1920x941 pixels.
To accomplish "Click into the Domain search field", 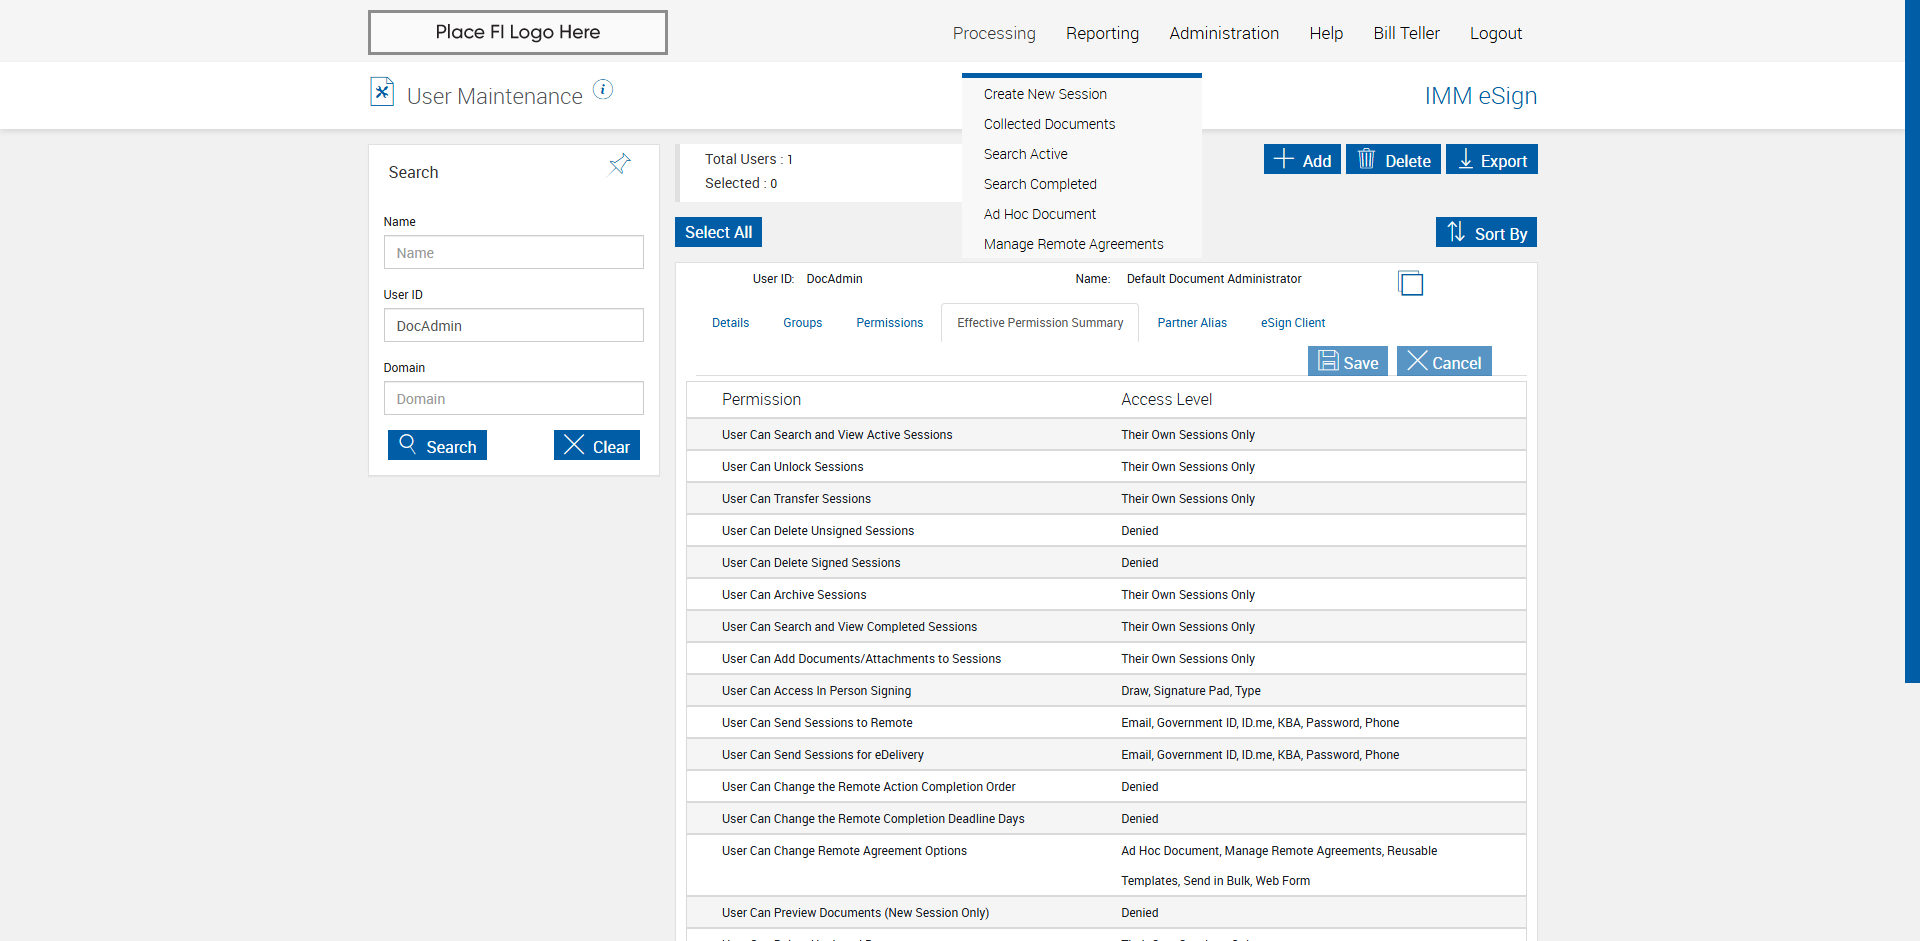I will (x=513, y=398).
